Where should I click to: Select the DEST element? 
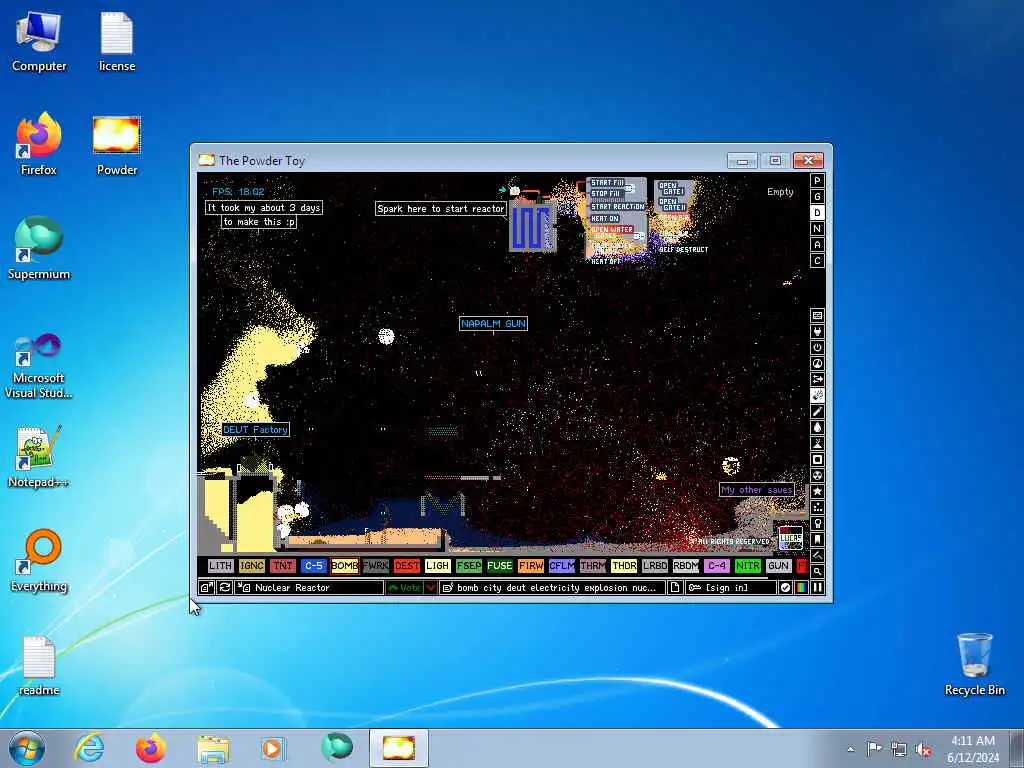point(406,566)
